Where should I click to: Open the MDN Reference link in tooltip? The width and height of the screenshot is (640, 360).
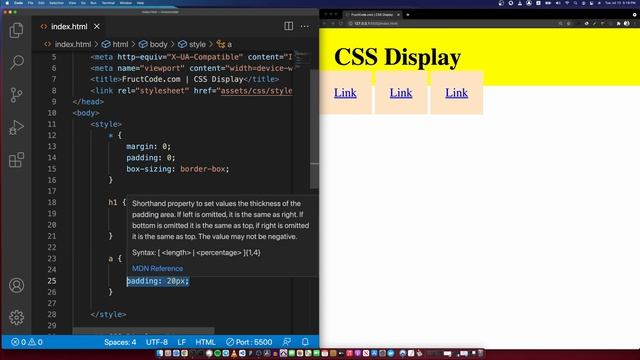(x=157, y=269)
